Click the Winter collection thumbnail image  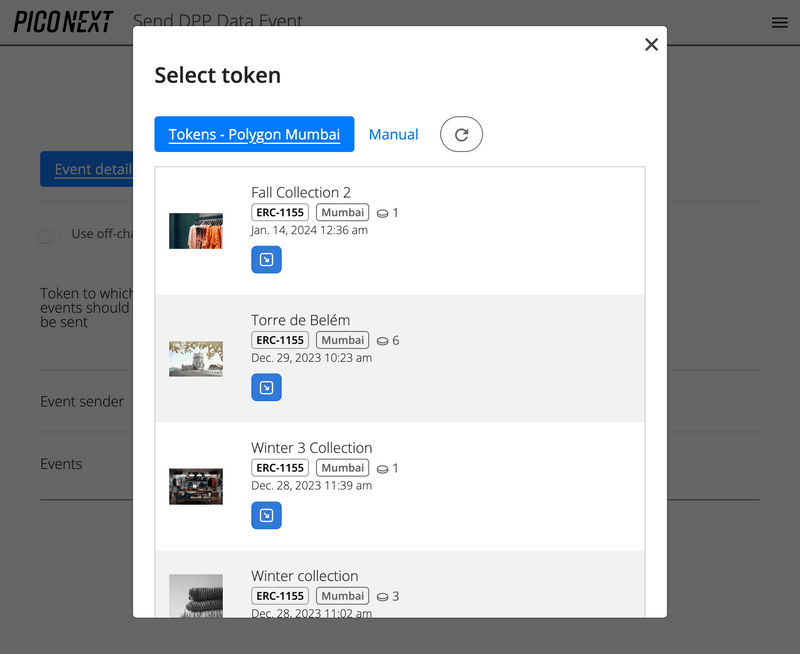[196, 597]
